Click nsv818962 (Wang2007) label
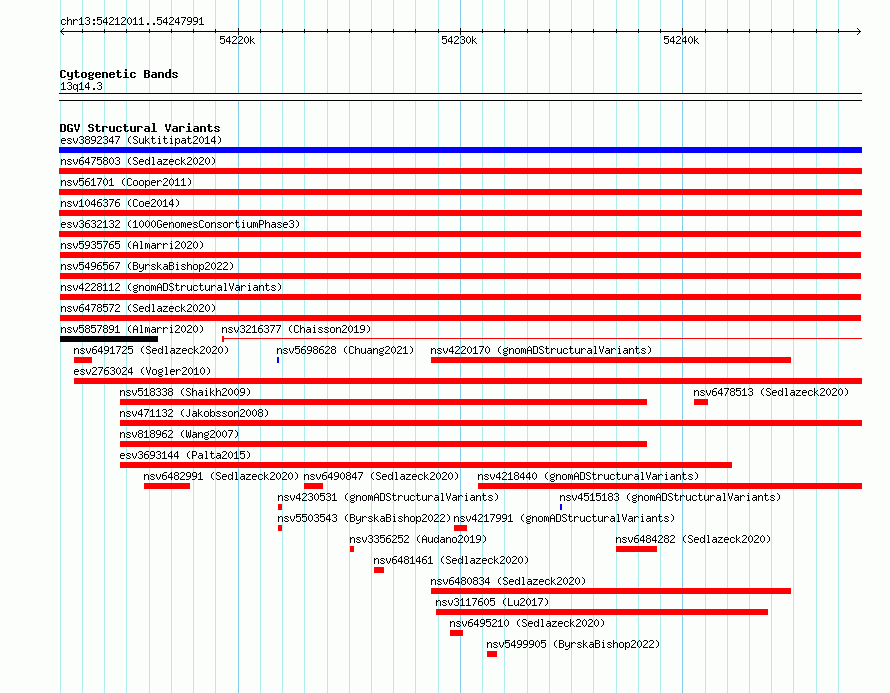Image resolution: width=890 pixels, height=693 pixels. tap(179, 434)
